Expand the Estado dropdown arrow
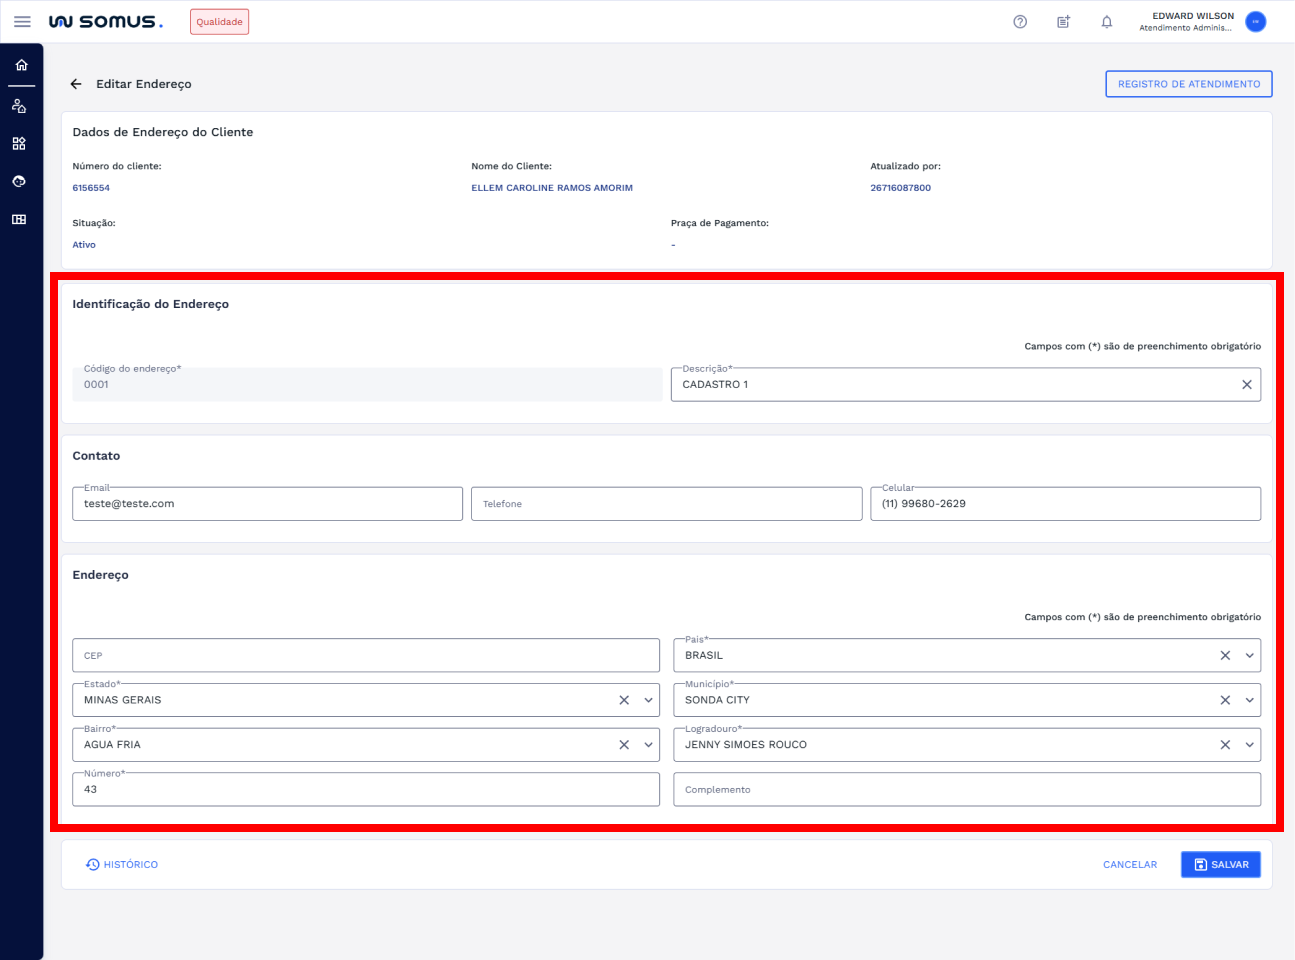Image resolution: width=1295 pixels, height=960 pixels. click(x=648, y=700)
